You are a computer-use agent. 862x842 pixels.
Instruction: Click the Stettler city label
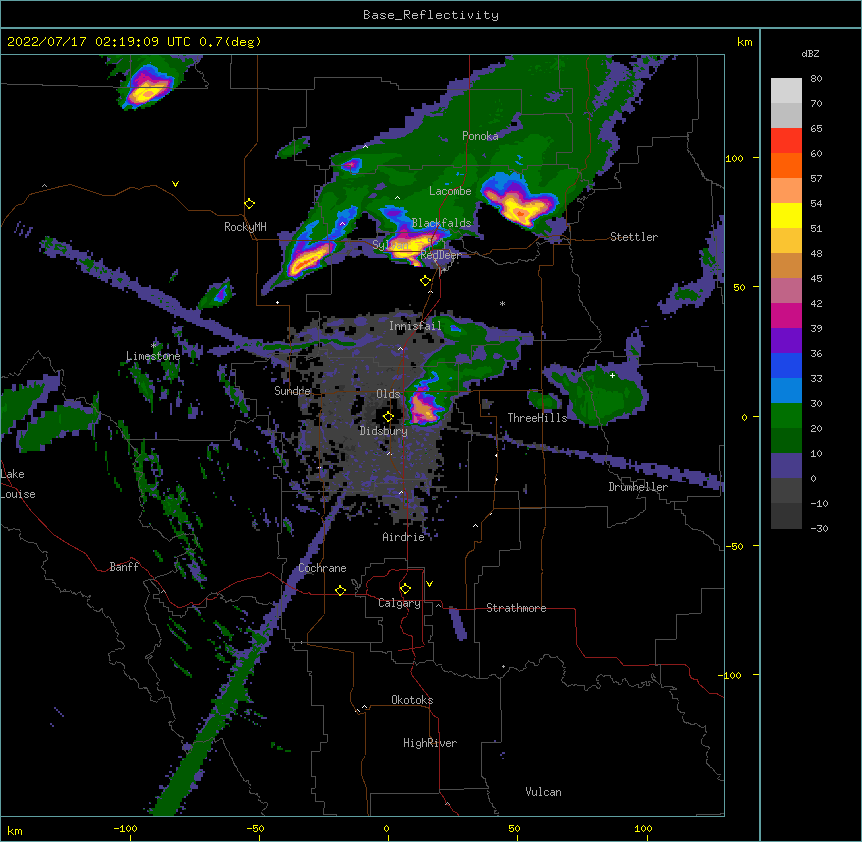[x=634, y=237]
